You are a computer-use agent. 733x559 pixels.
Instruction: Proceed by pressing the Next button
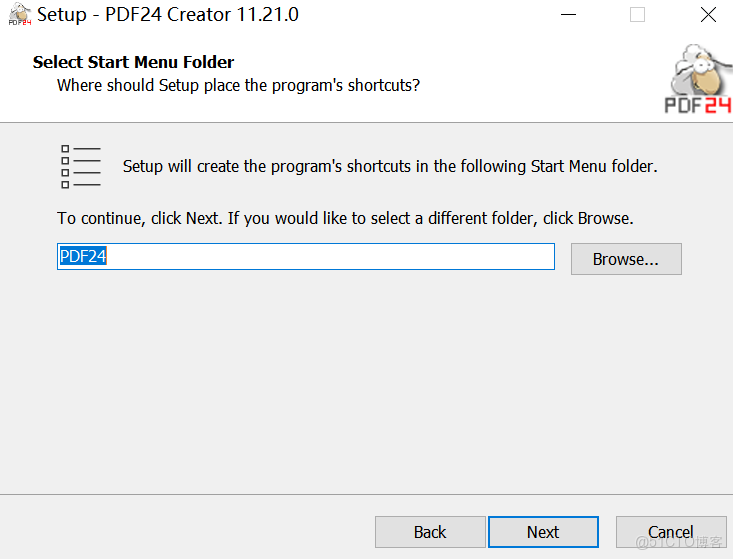543,532
